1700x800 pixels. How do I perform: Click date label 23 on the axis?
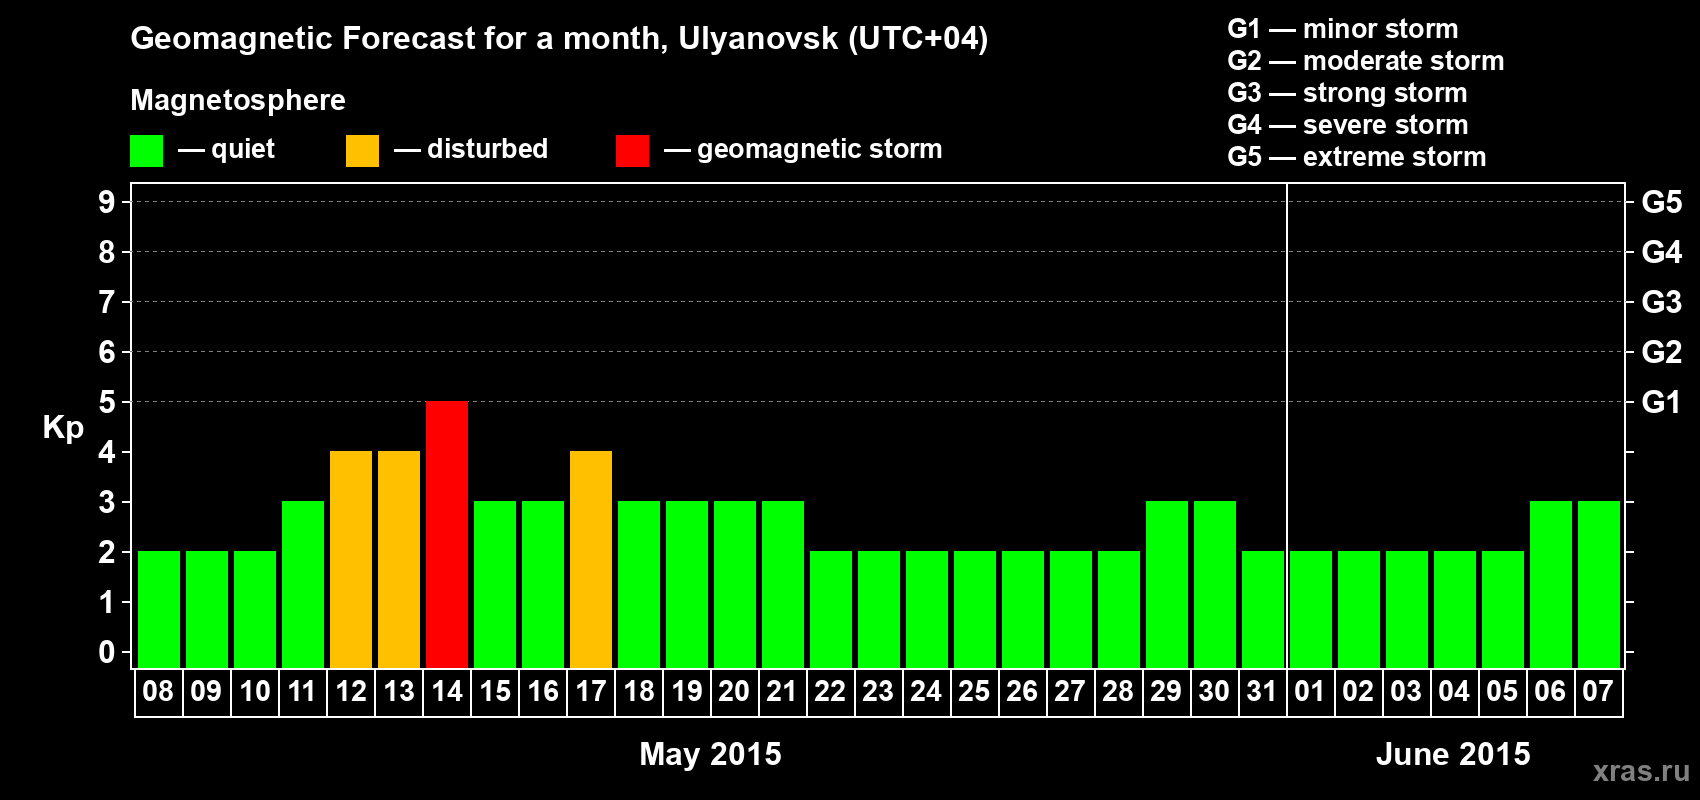(x=878, y=691)
